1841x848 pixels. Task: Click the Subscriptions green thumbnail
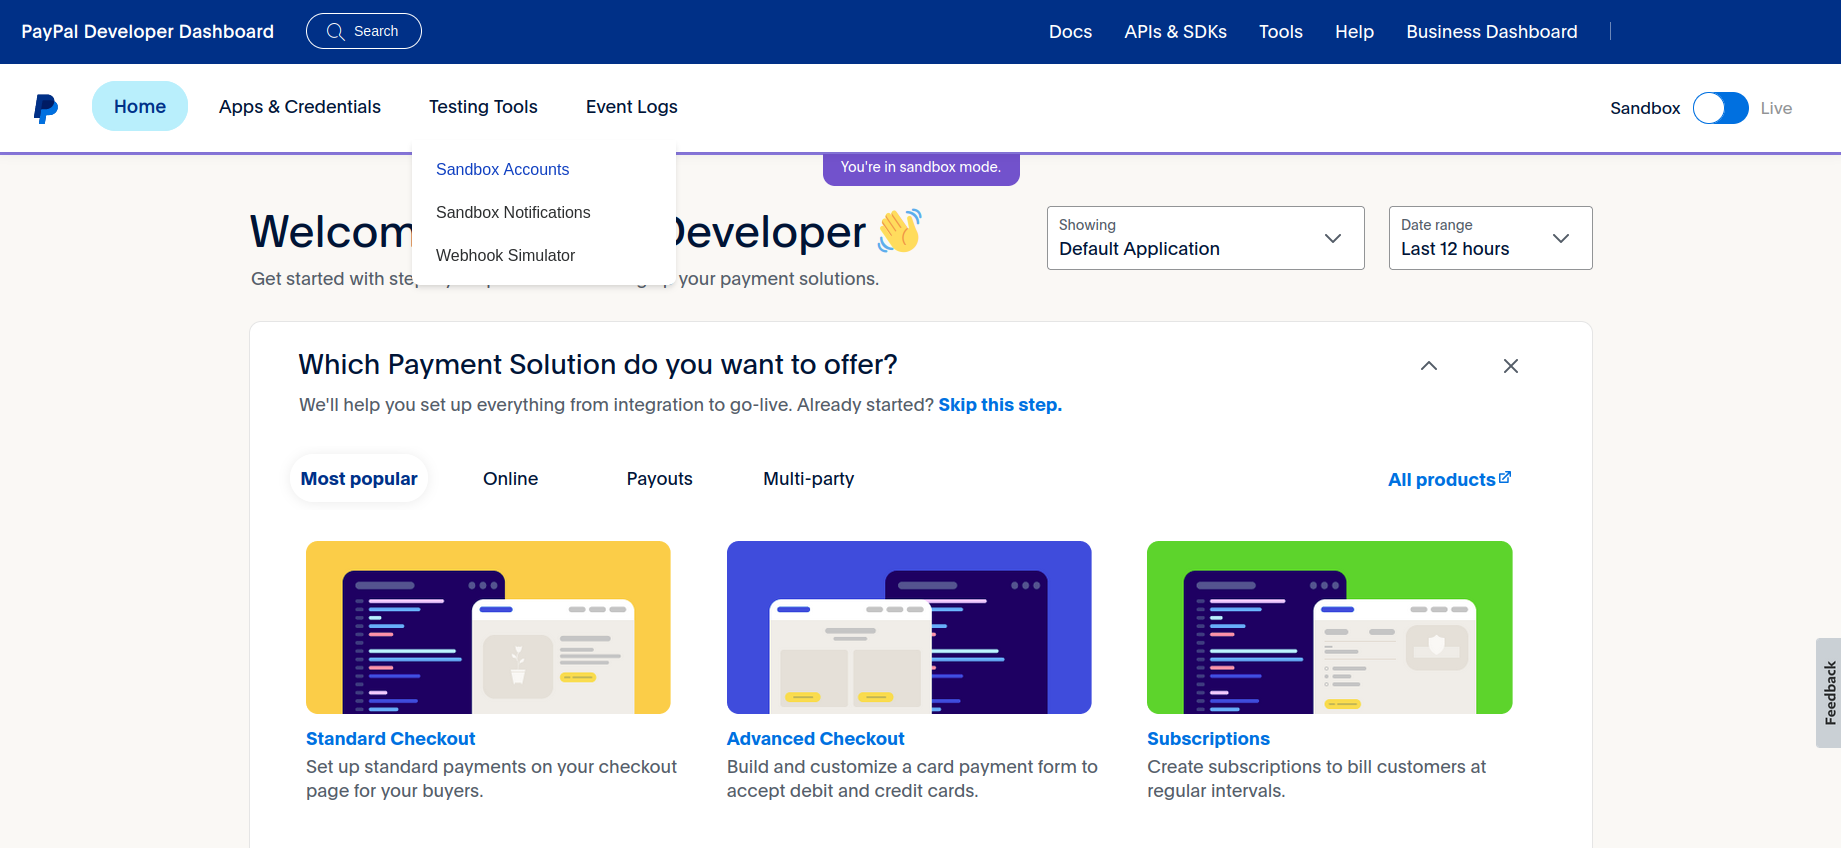pos(1330,627)
